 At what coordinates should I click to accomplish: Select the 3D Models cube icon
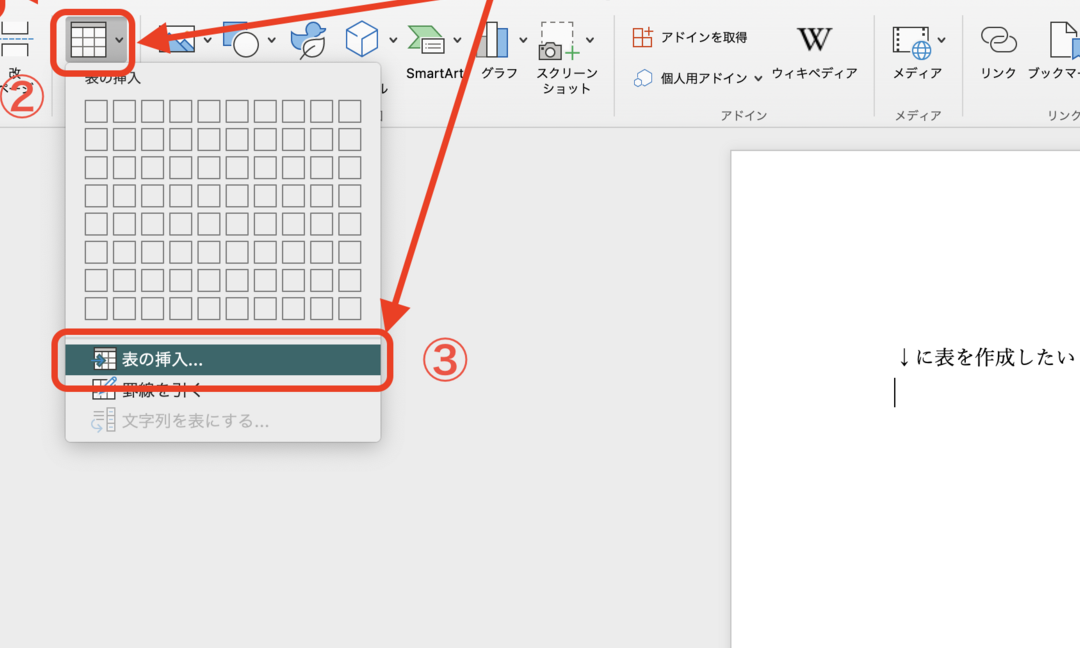click(362, 37)
